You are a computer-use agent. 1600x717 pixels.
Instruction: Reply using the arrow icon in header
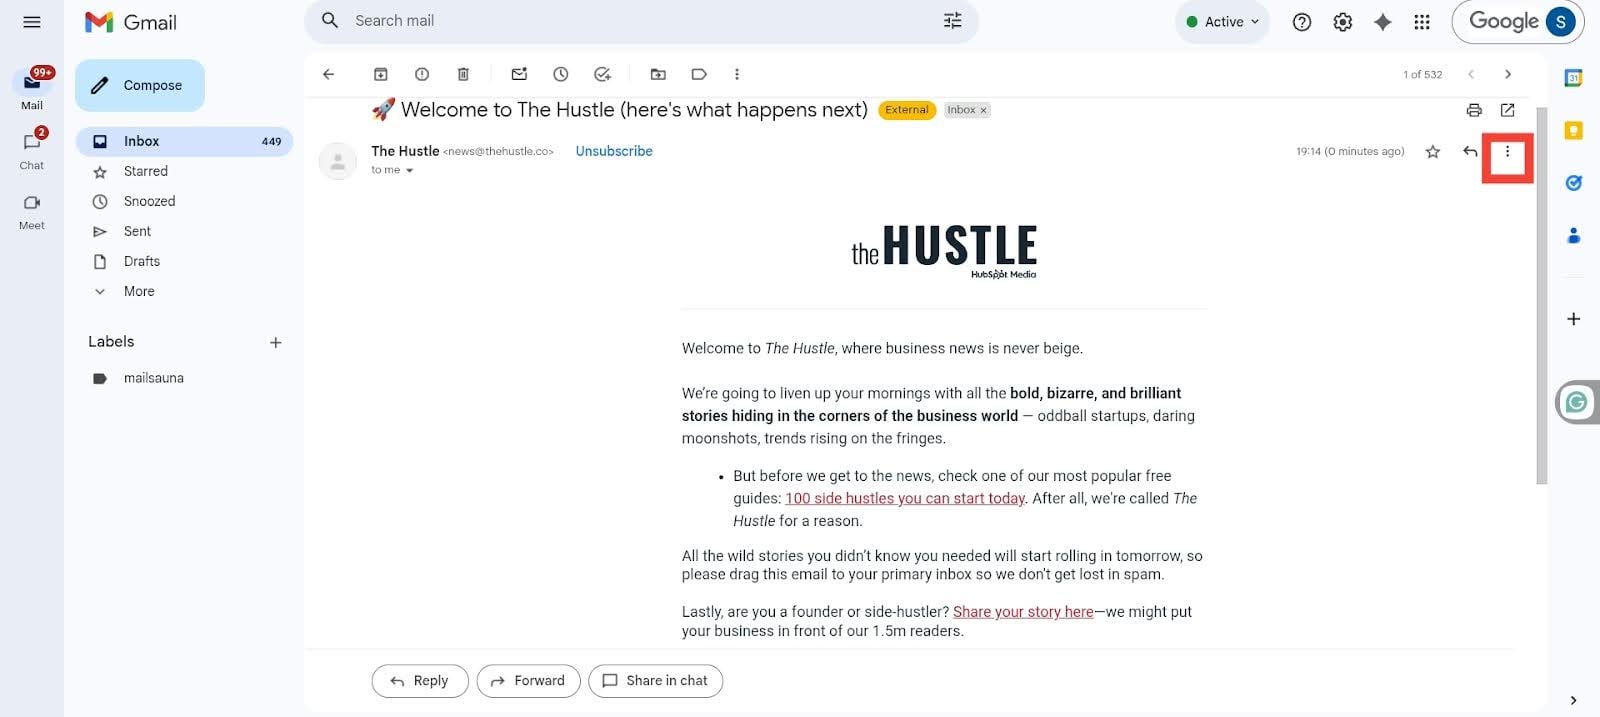pyautogui.click(x=1470, y=152)
